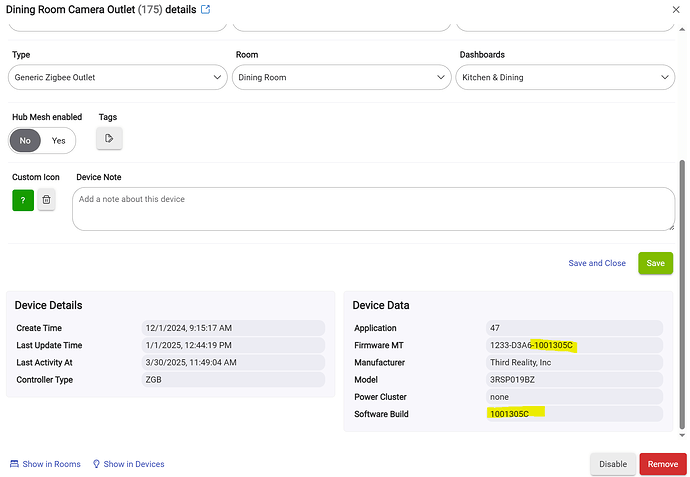Viewport: 690px width, 477px height.
Task: Click Show in Rooms link
Action: [45, 464]
